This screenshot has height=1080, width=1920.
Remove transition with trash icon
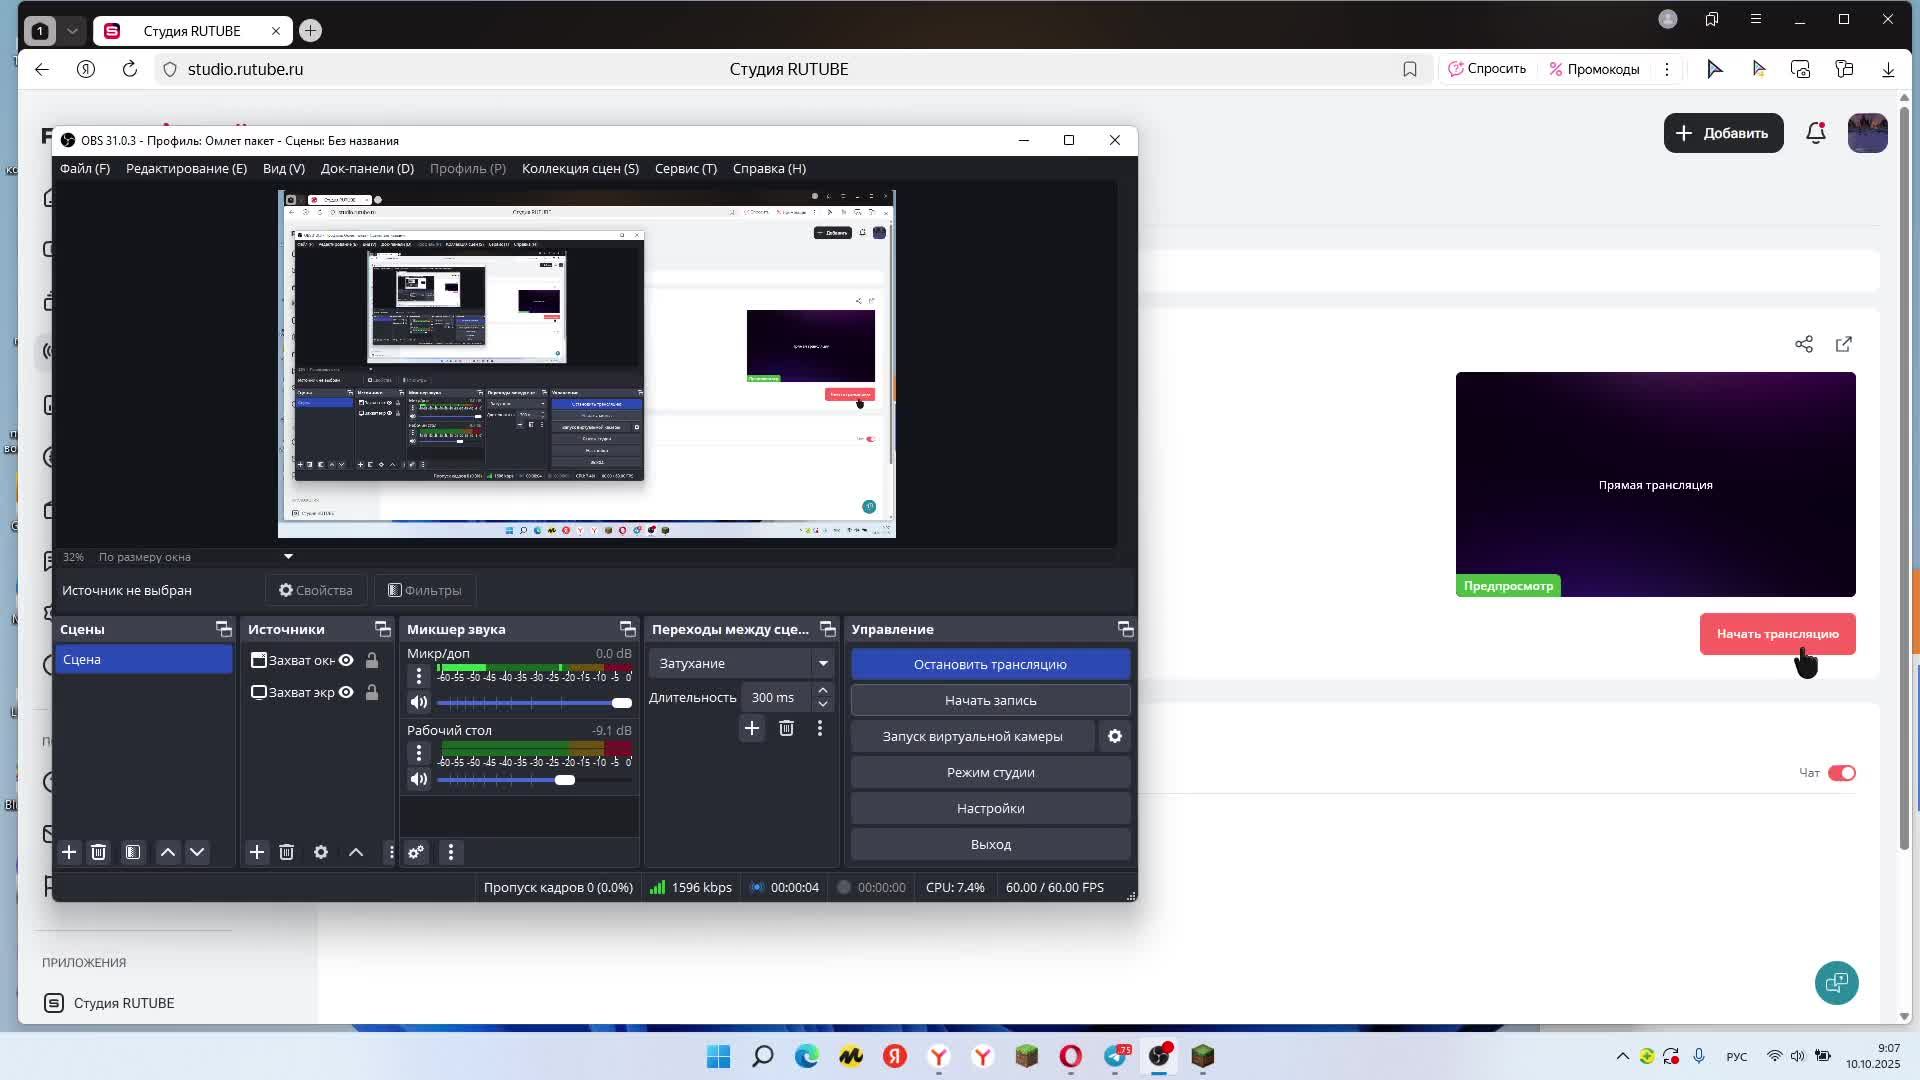[x=786, y=728]
